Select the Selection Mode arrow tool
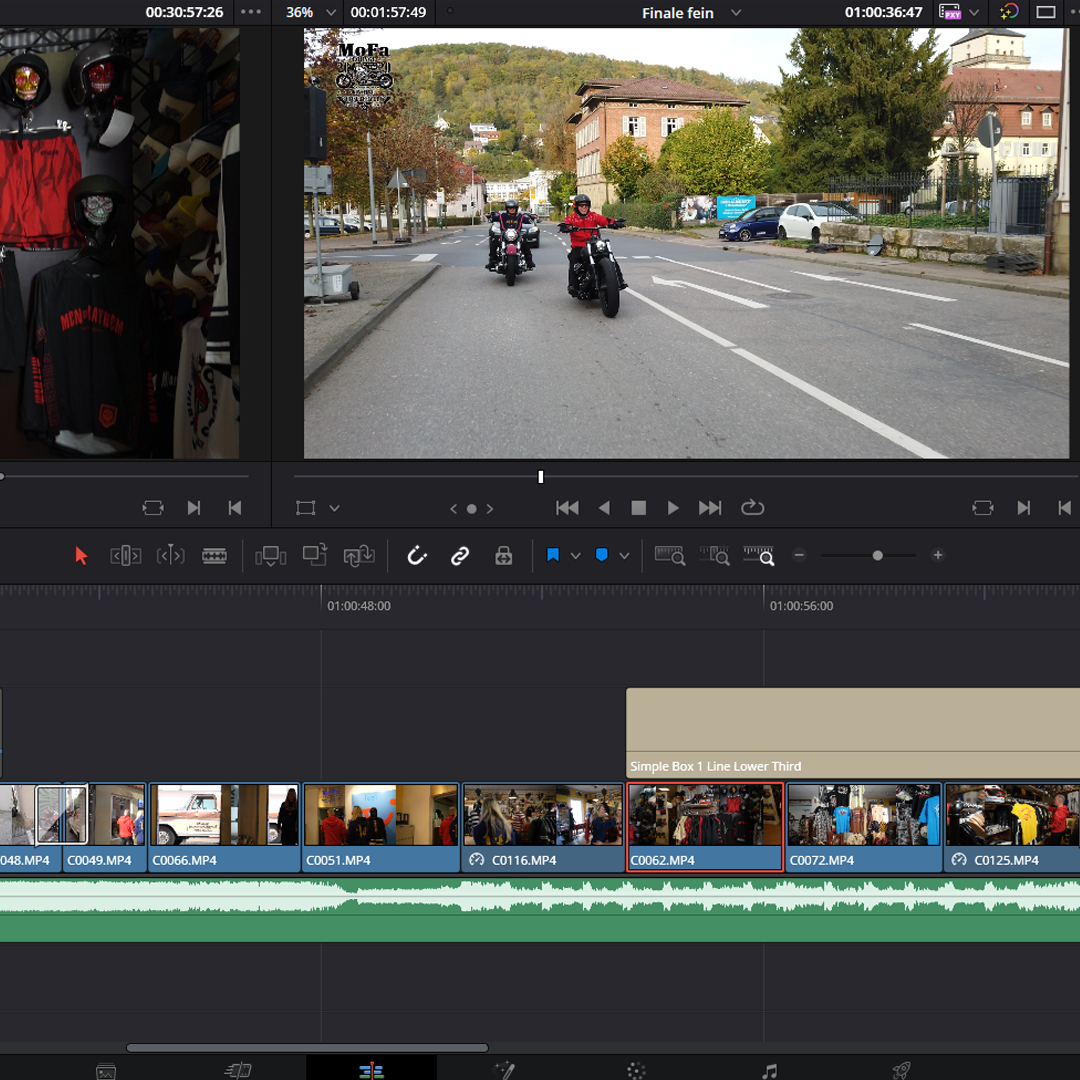The height and width of the screenshot is (1080, 1080). point(81,555)
